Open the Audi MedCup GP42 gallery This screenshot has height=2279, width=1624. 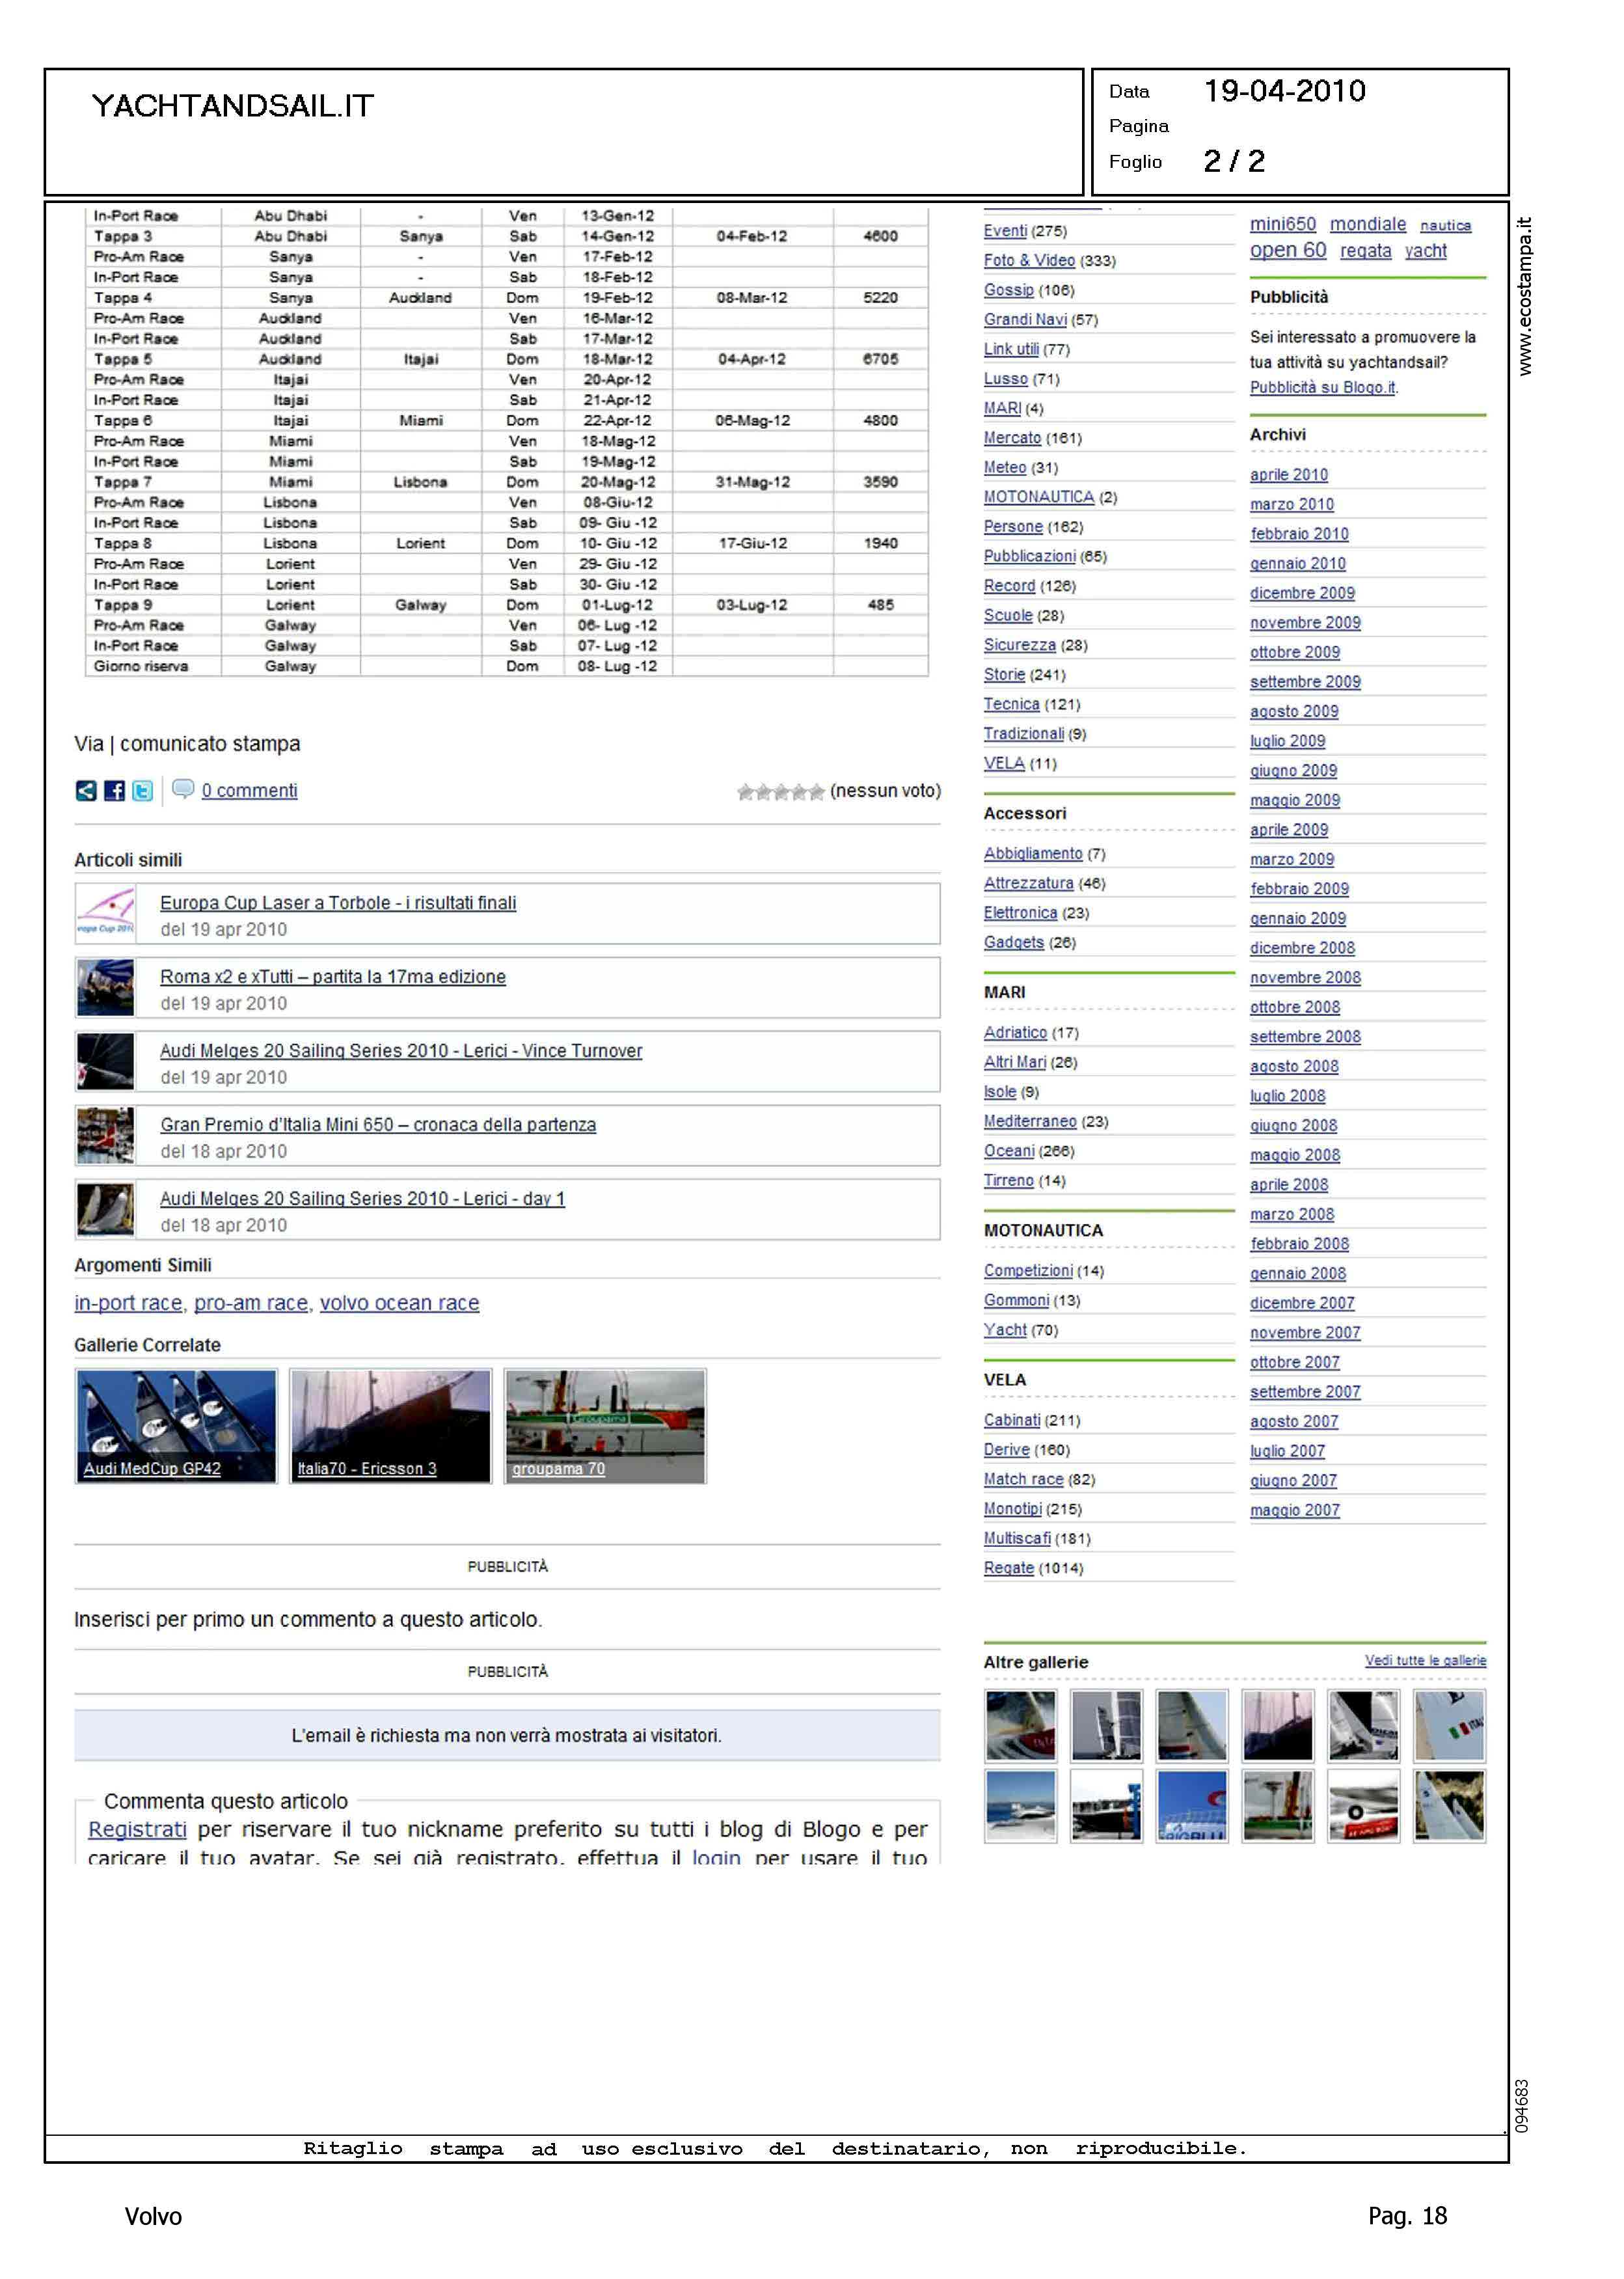[x=176, y=1425]
